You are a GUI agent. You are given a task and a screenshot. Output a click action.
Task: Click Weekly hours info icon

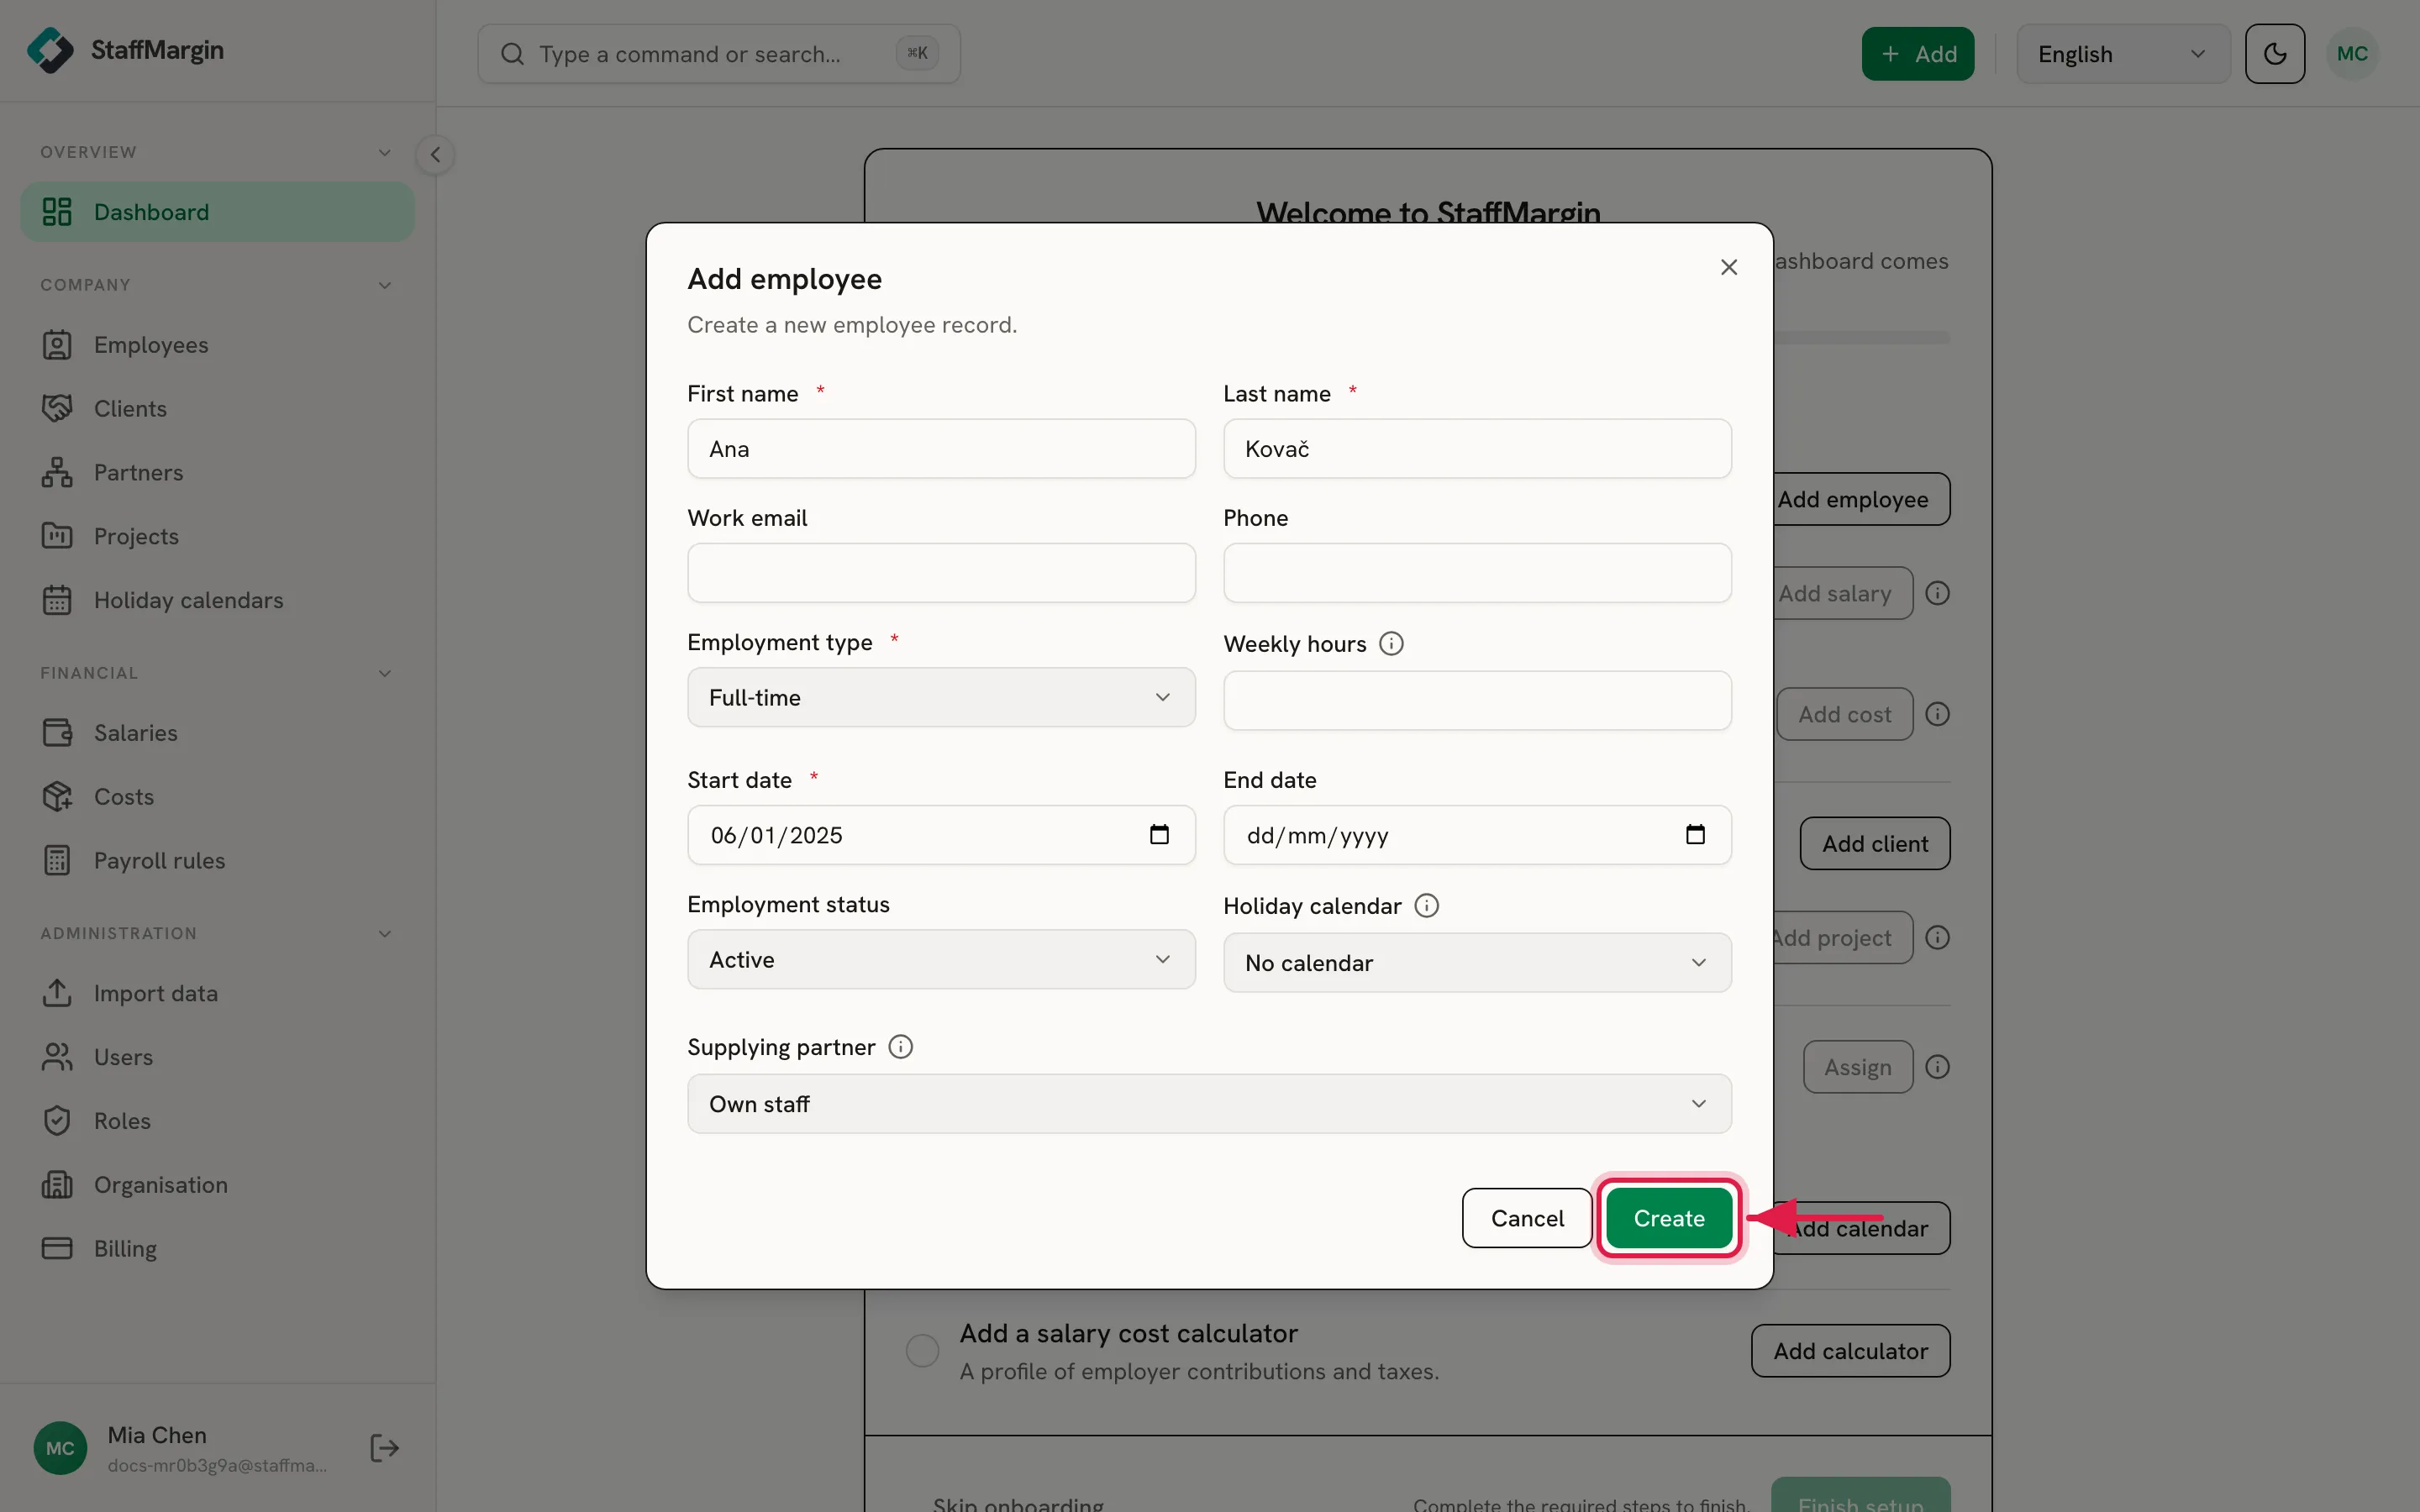coord(1391,644)
